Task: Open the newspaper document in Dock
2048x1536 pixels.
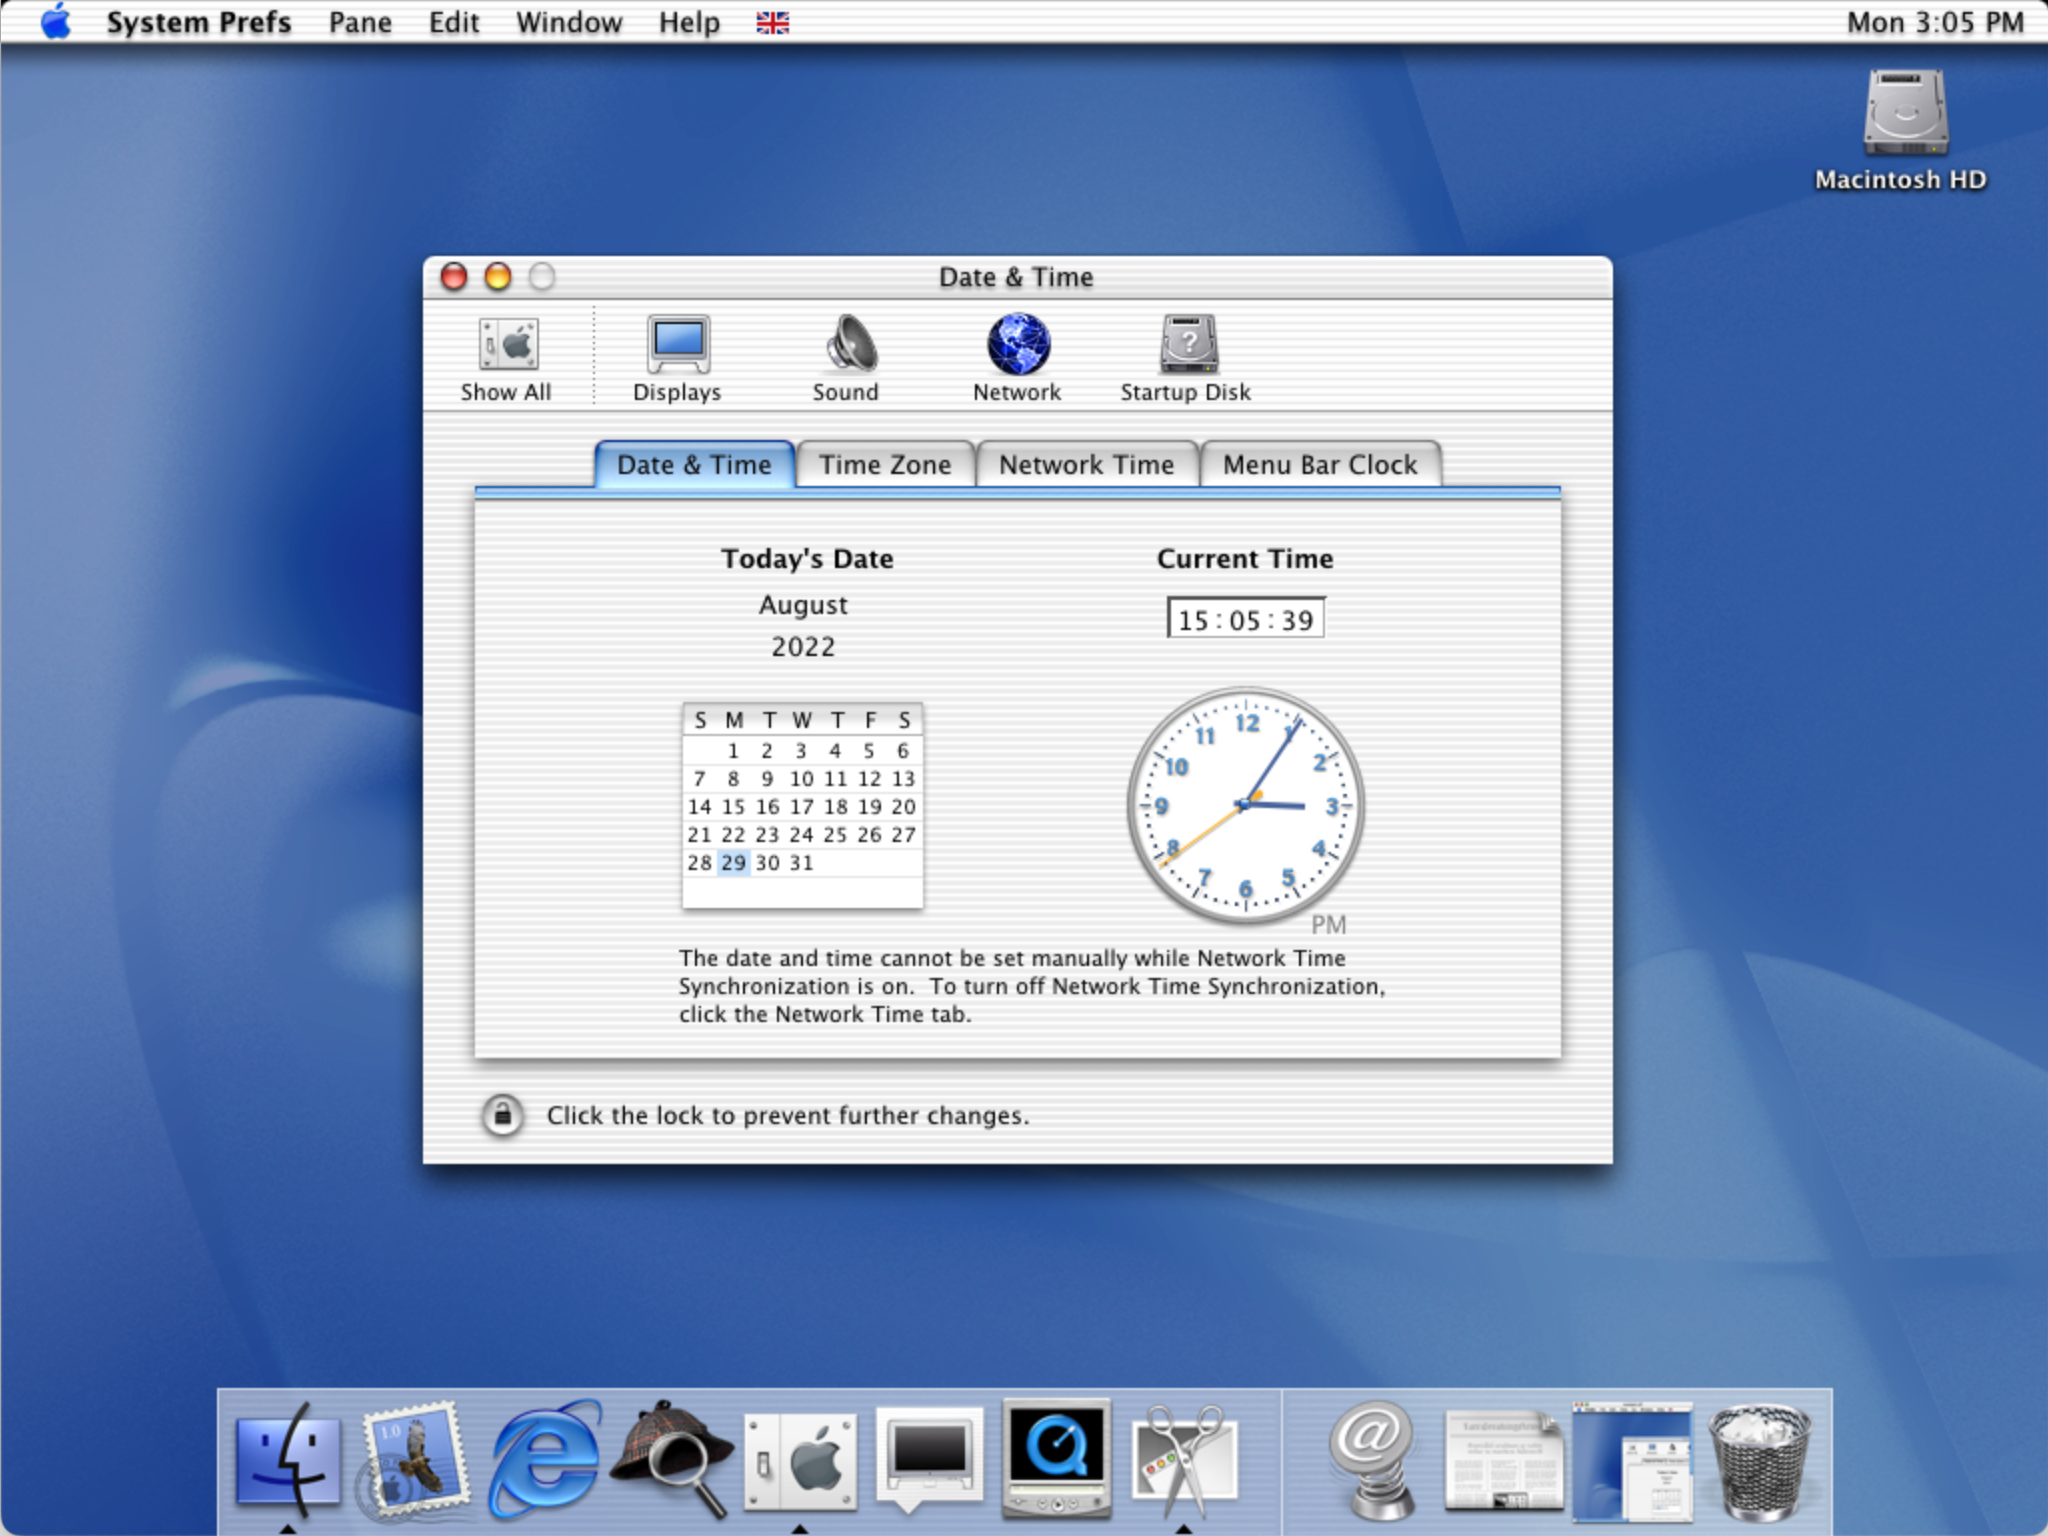Action: coord(1503,1460)
